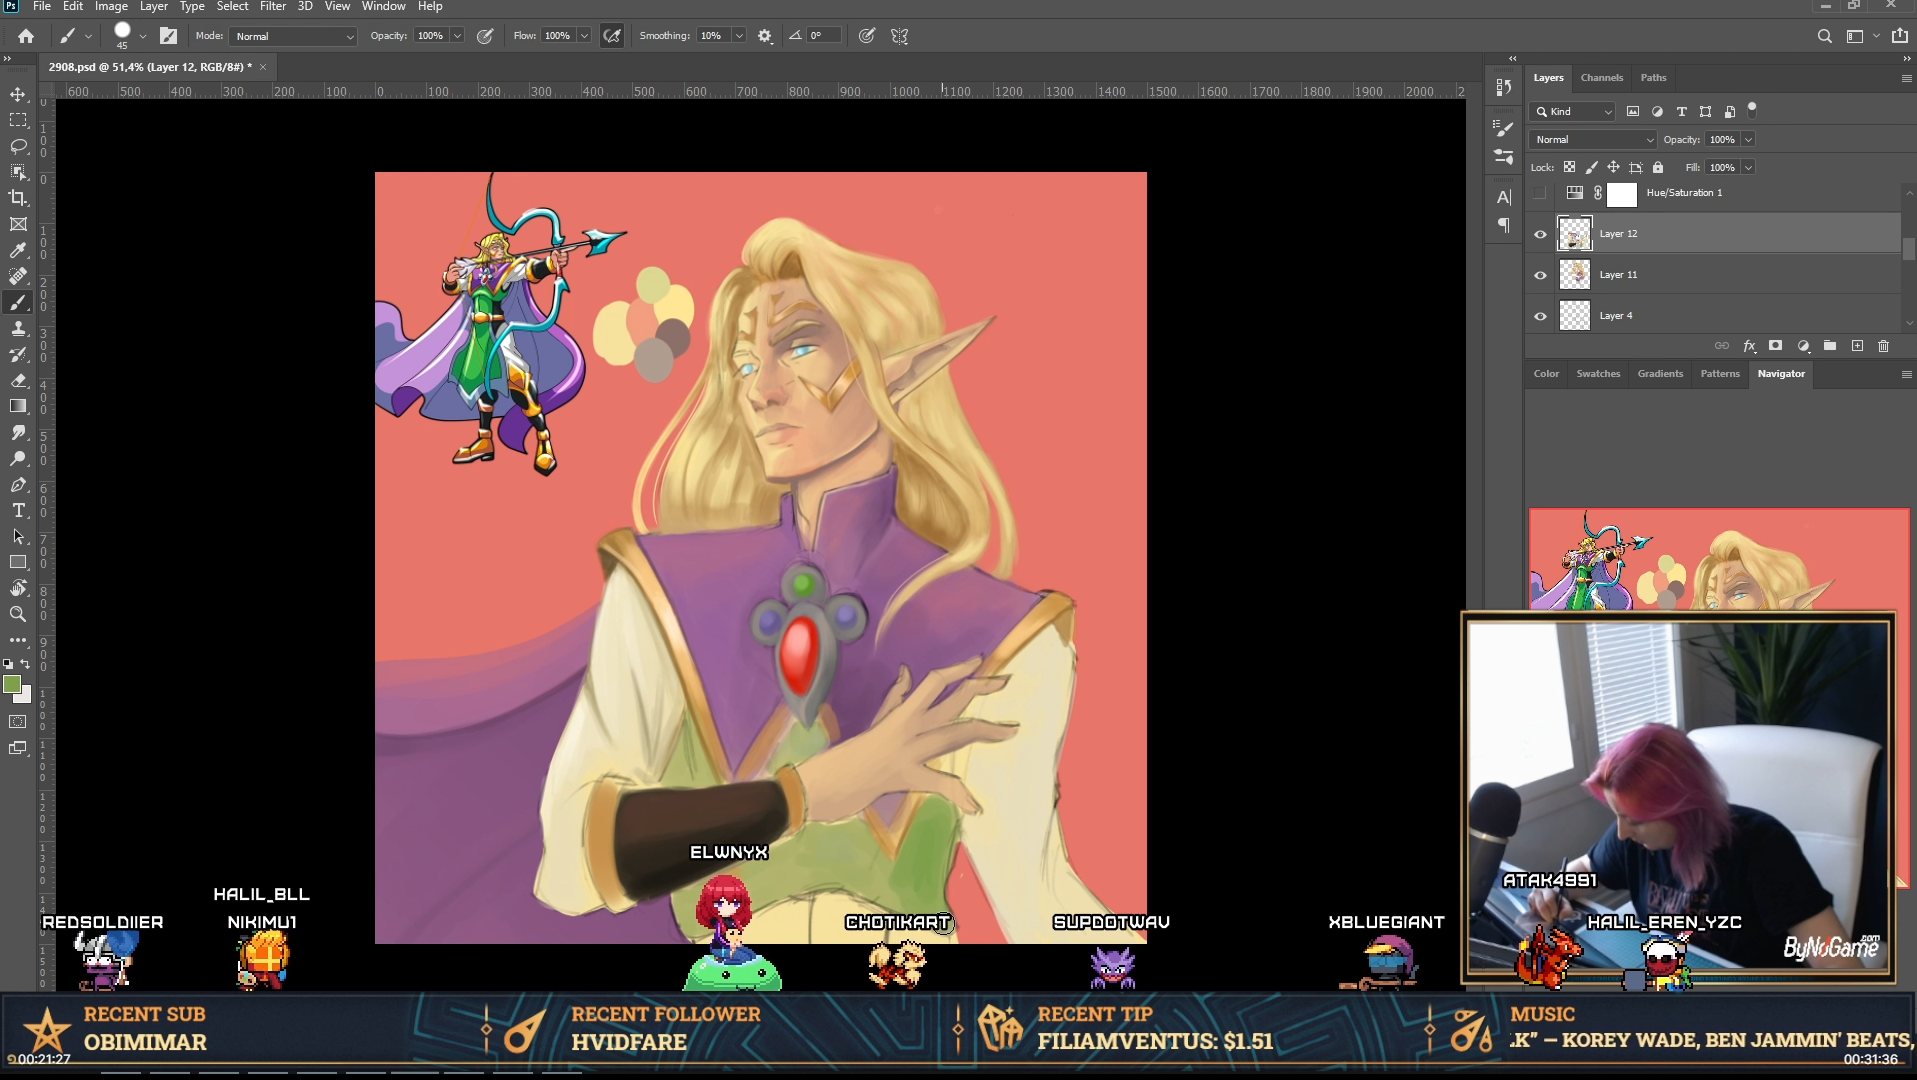Select the Rectangular Marquee tool
The image size is (1917, 1080).
(18, 120)
